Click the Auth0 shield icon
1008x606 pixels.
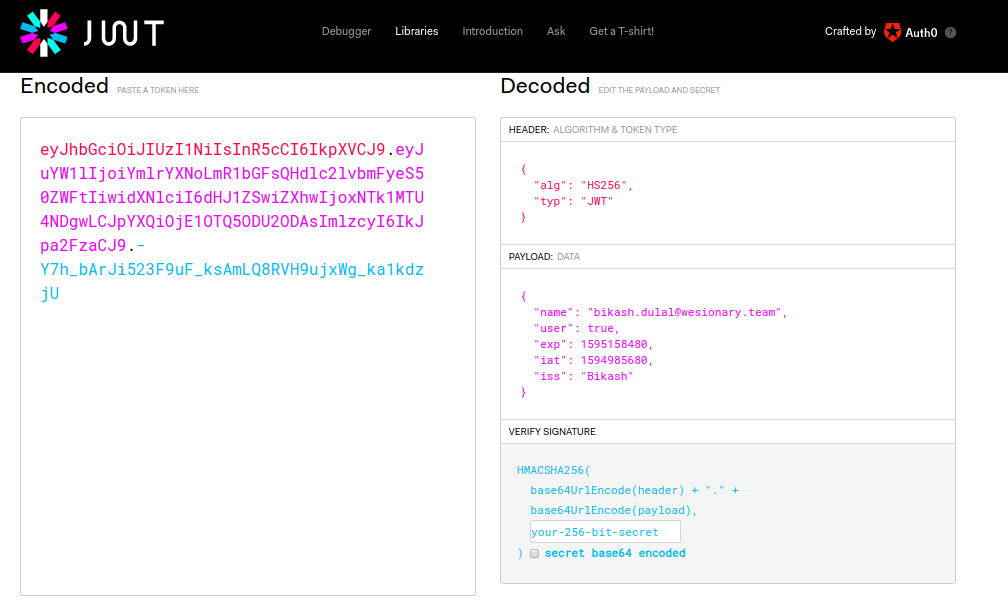pyautogui.click(x=890, y=31)
